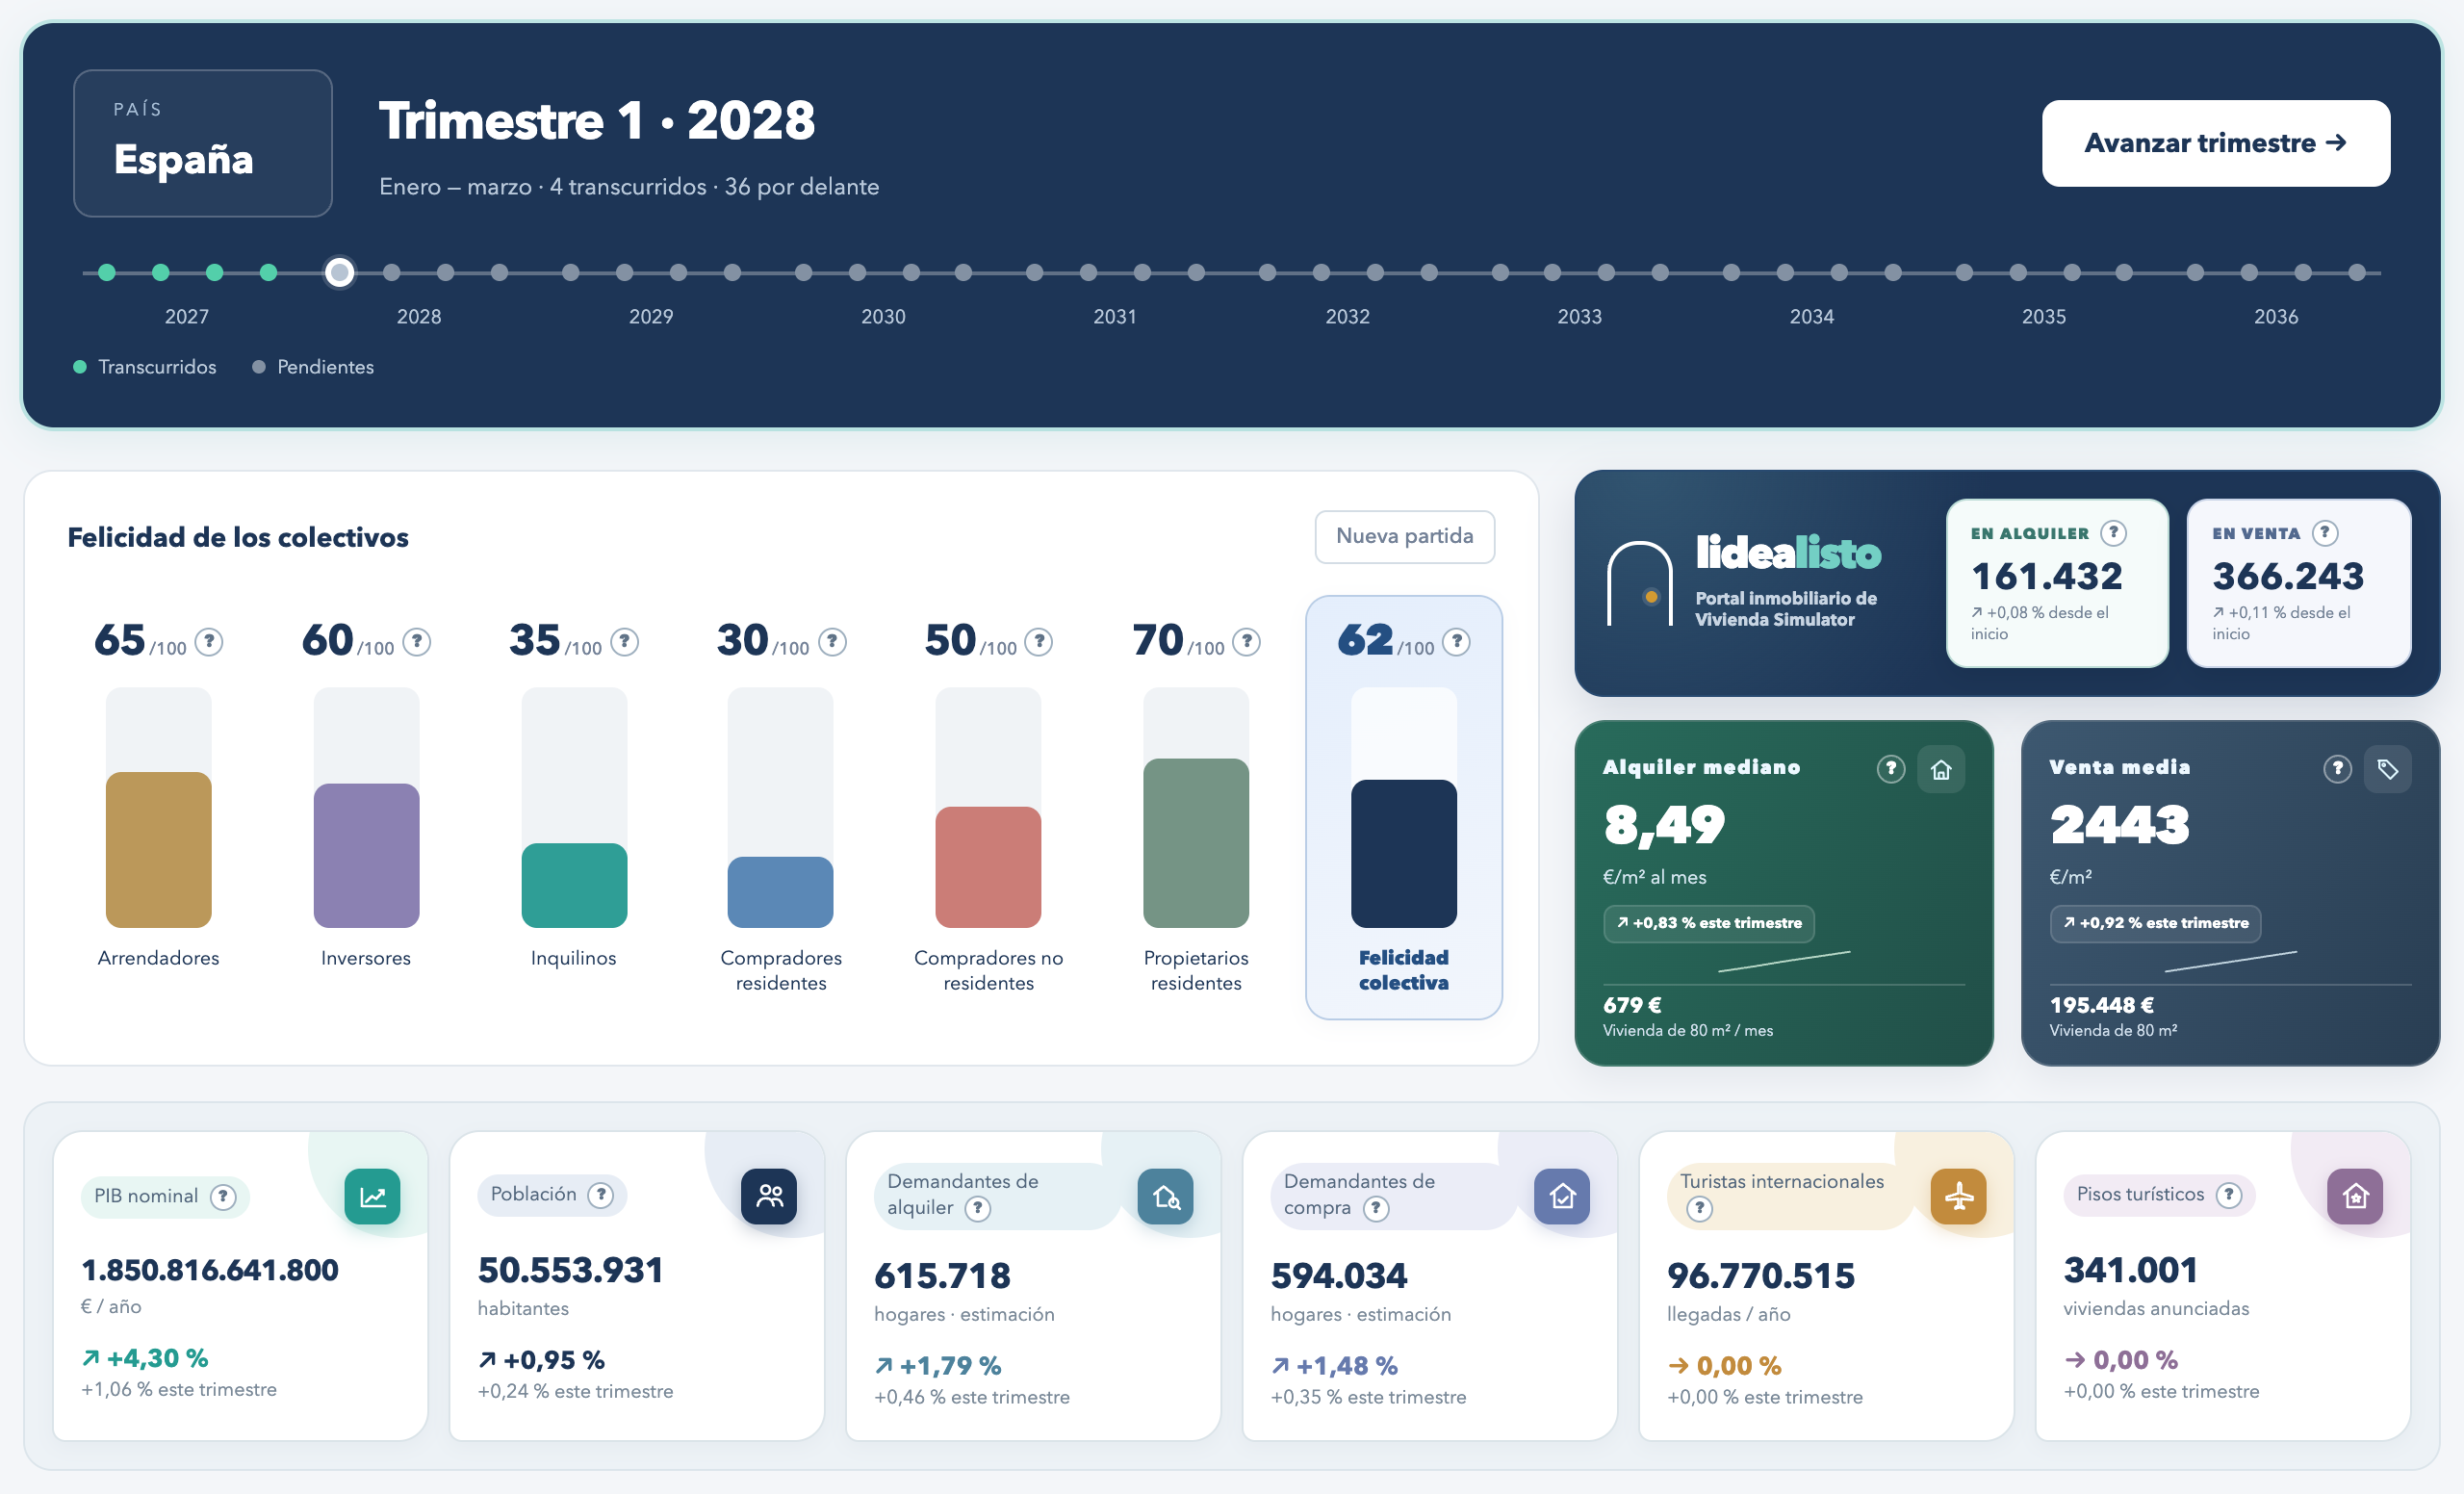Click the value '594.034' hogares
This screenshot has height=1494, width=2464.
1339,1276
